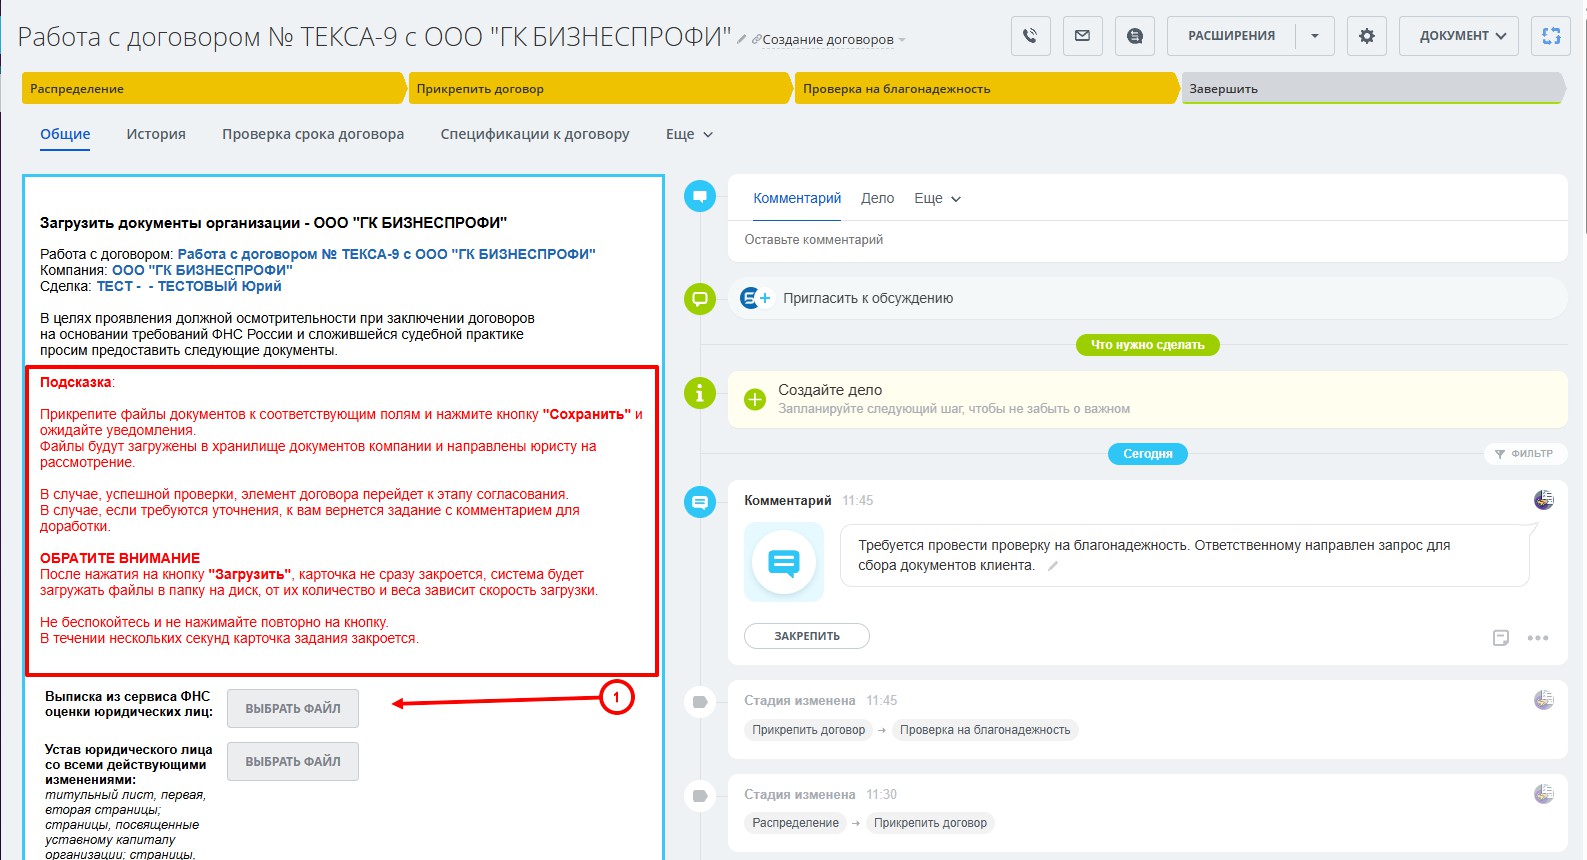Click the note icon in comment card
This screenshot has width=1587, height=860.
coord(1500,638)
